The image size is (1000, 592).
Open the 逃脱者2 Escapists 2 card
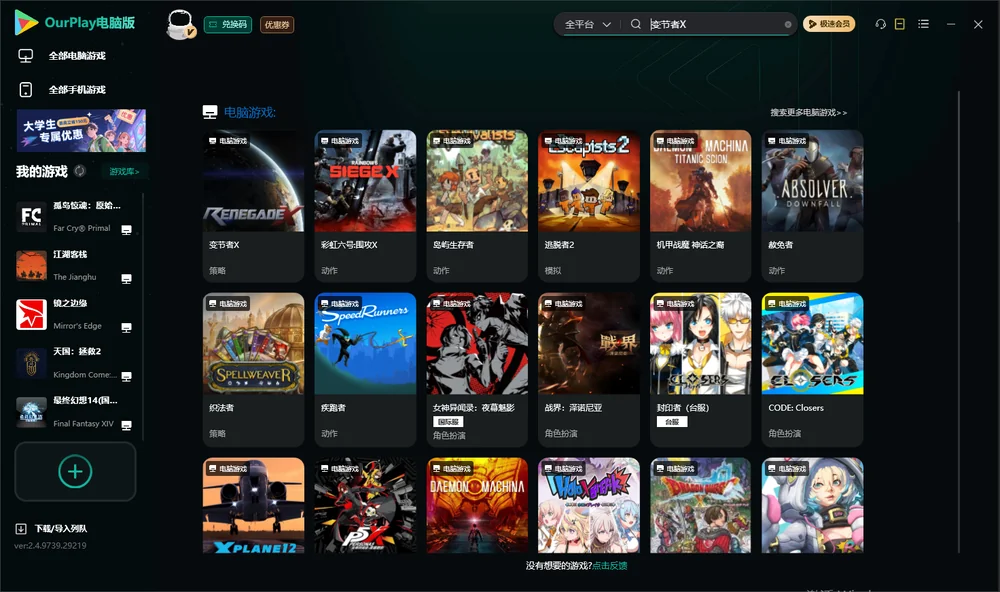click(x=589, y=205)
